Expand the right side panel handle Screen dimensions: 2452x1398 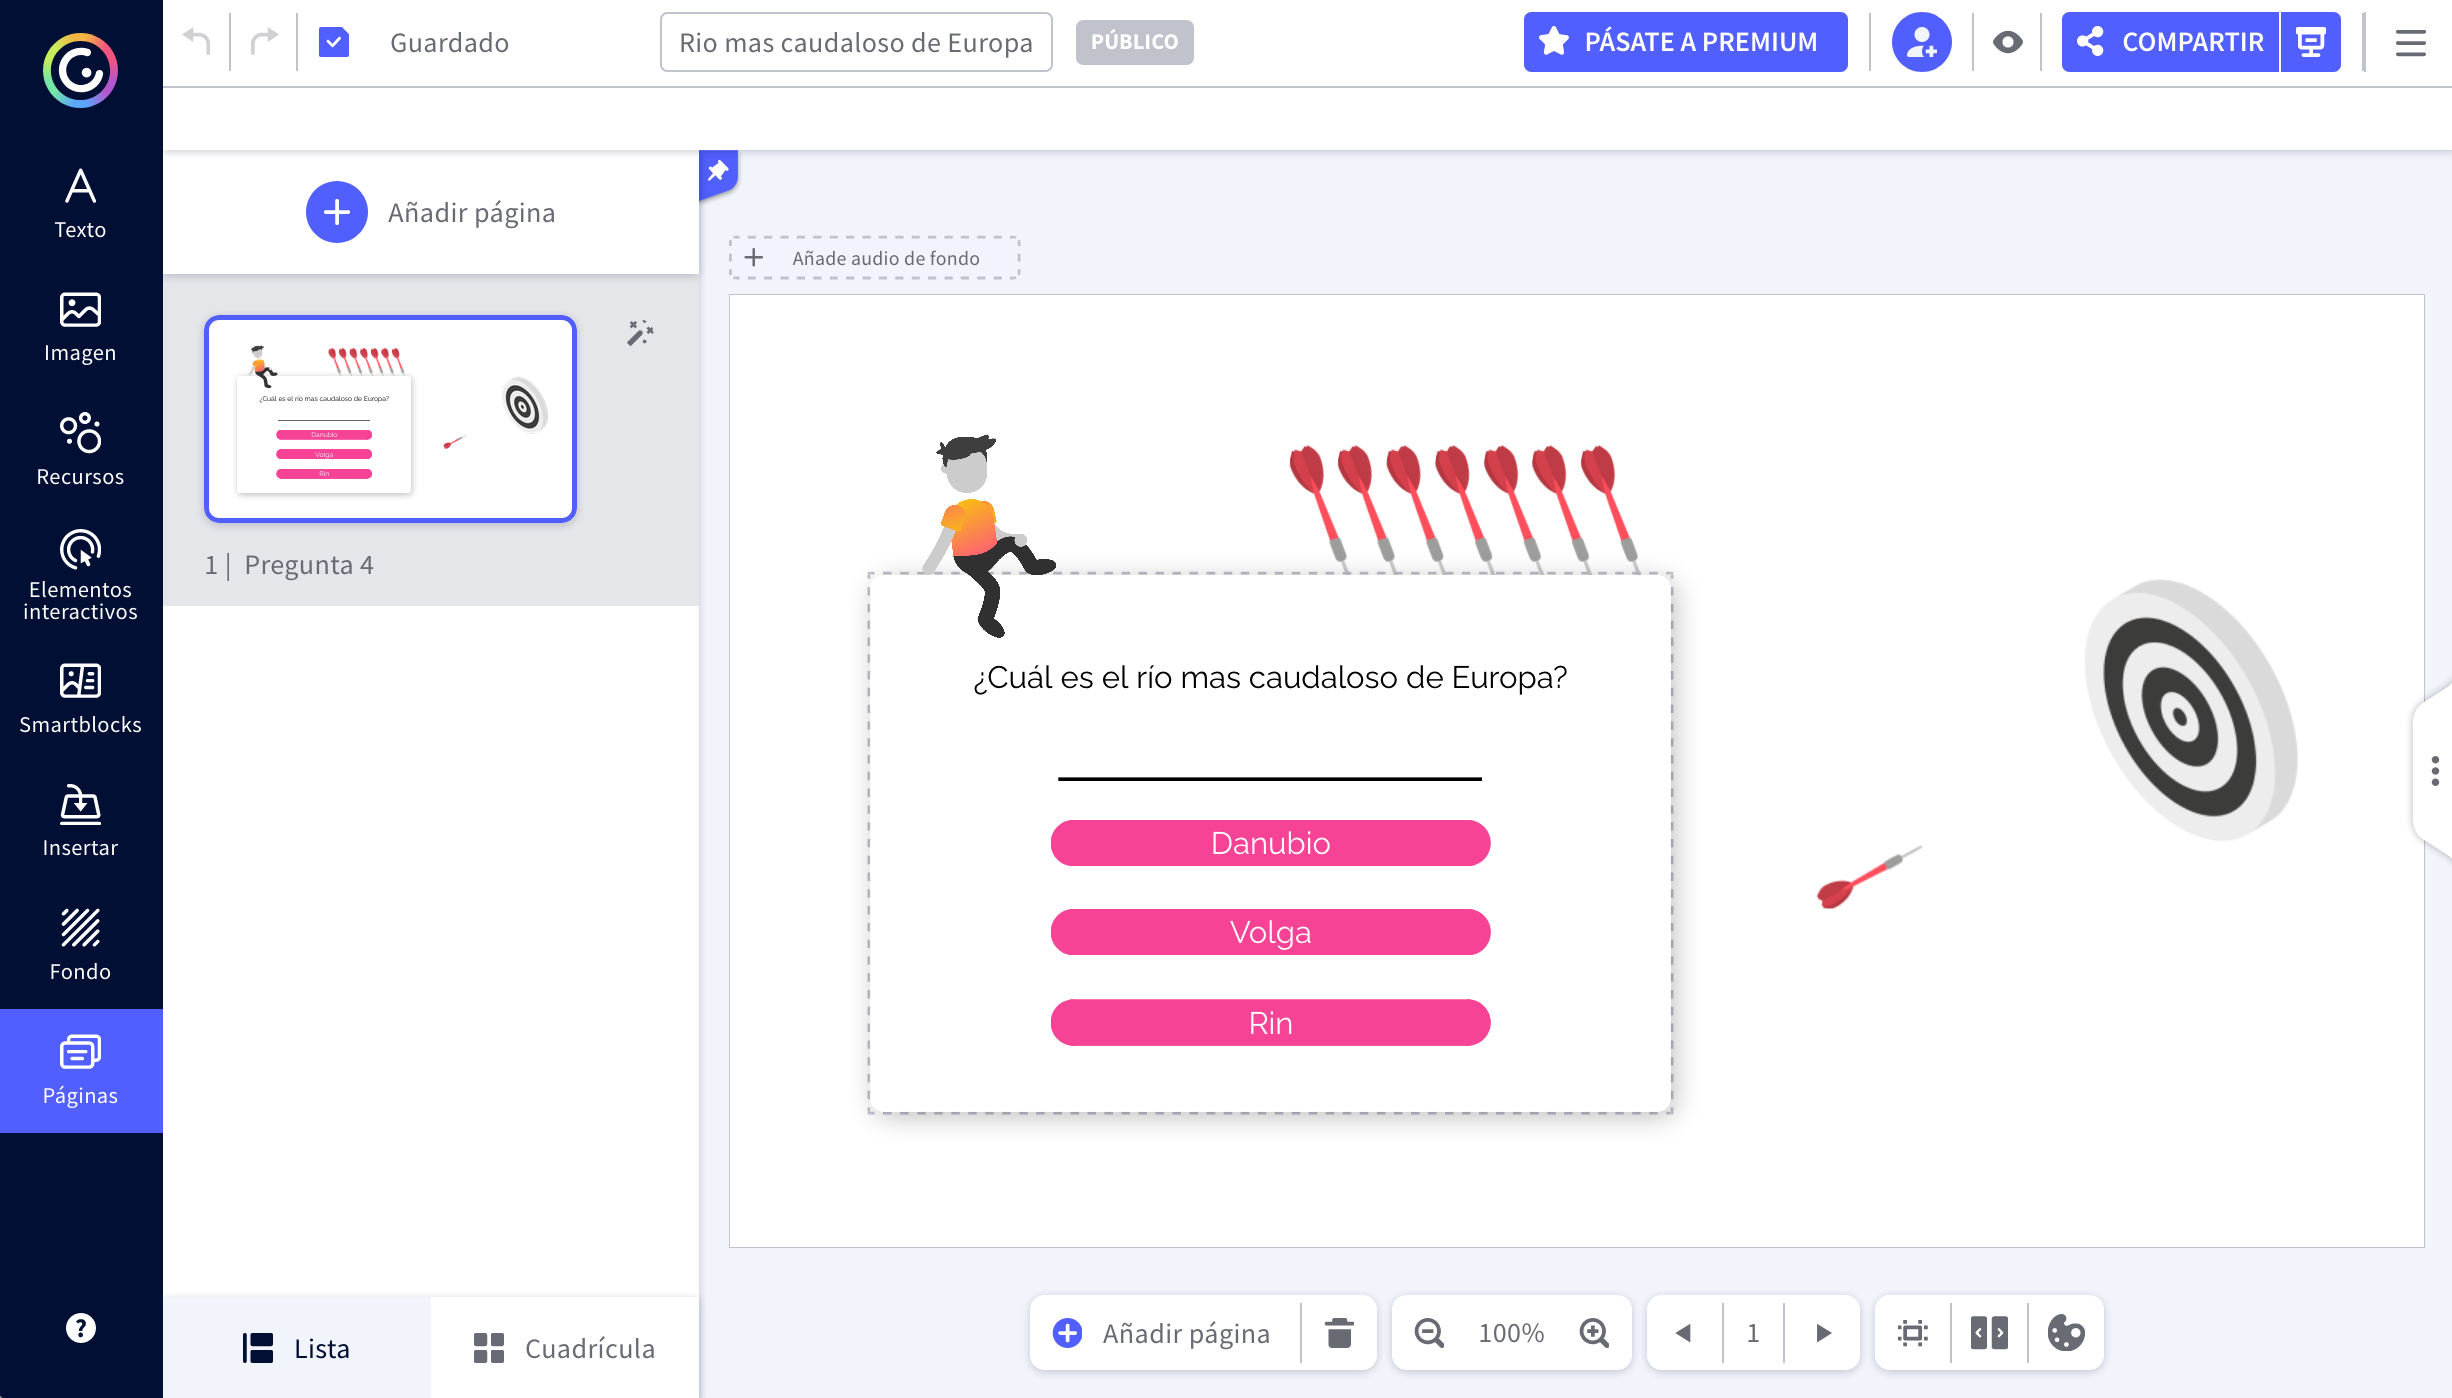pyautogui.click(x=2434, y=771)
